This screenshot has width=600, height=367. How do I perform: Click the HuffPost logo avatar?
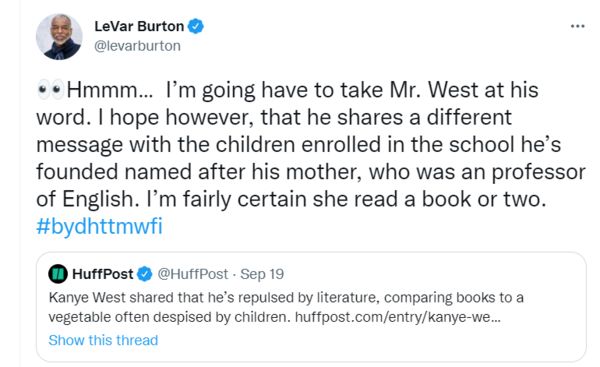click(58, 274)
